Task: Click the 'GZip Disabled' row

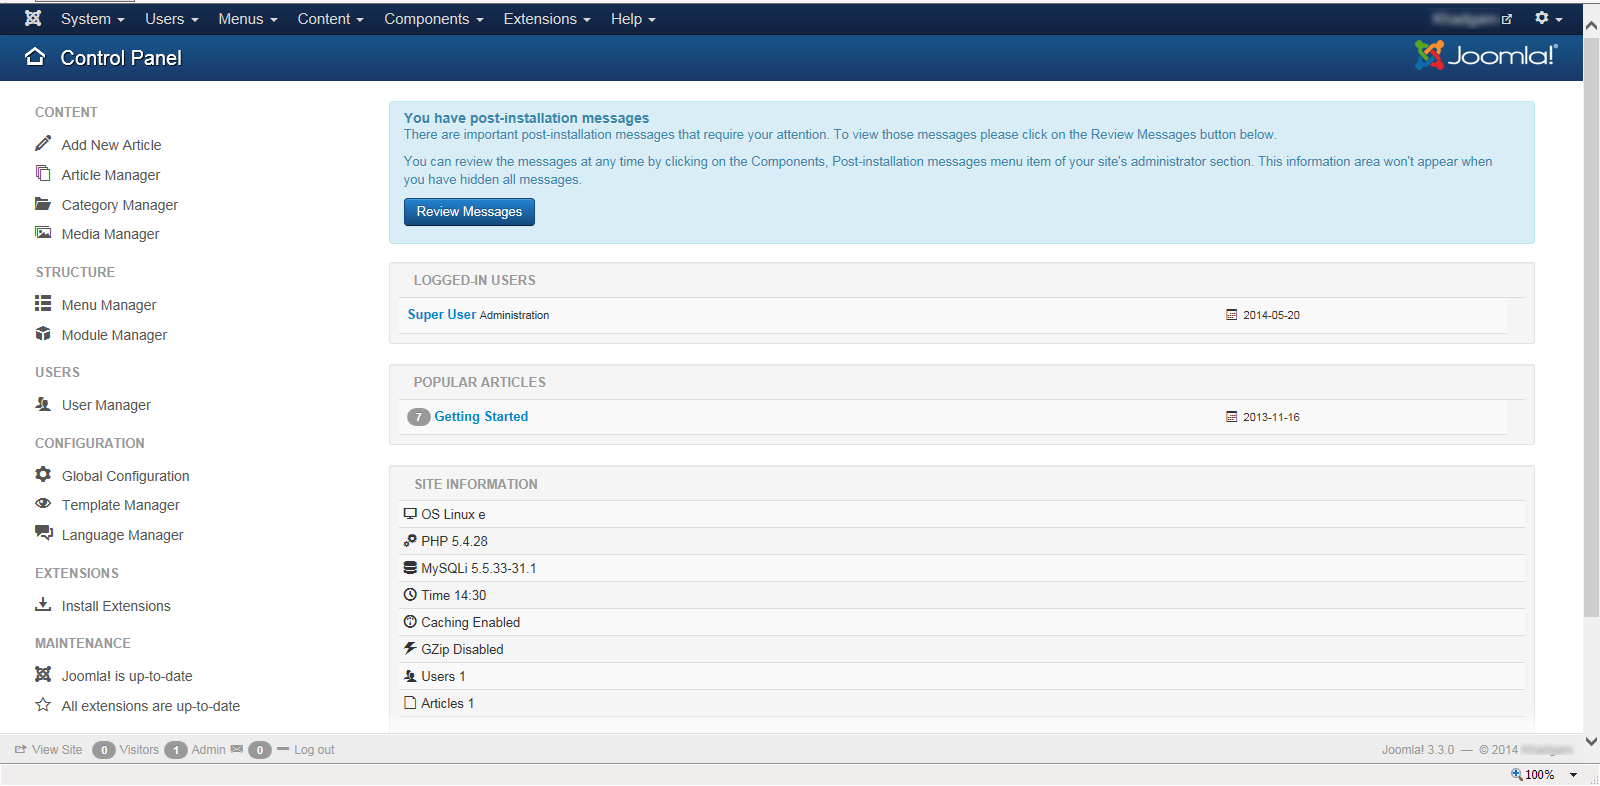Action: click(964, 649)
